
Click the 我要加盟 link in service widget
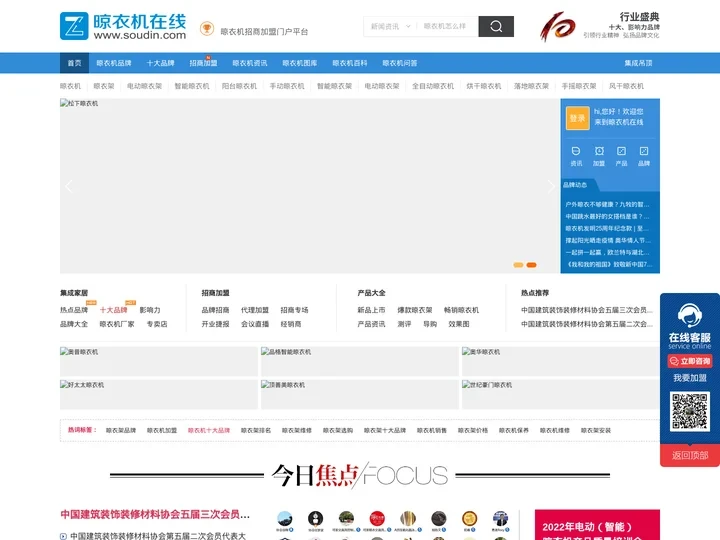tap(690, 378)
